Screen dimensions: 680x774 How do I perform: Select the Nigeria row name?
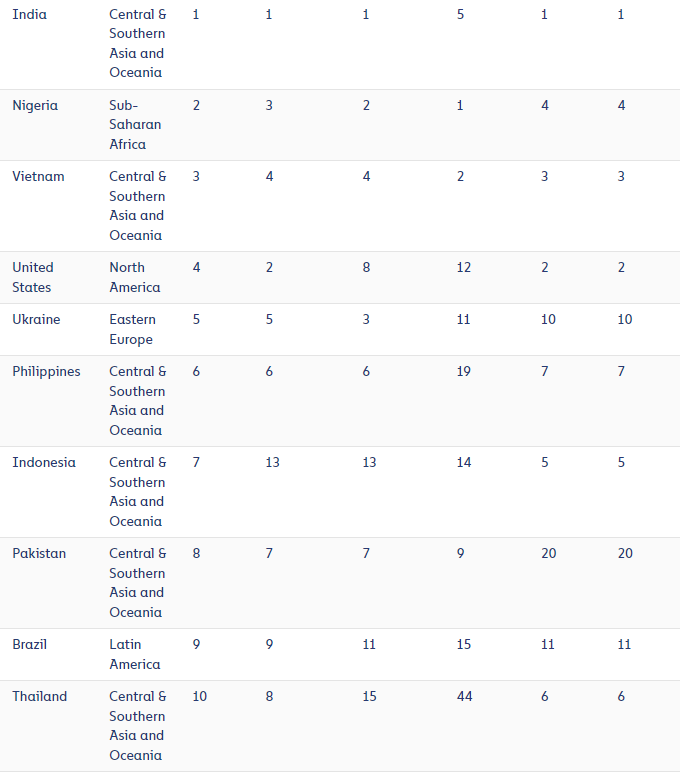click(35, 105)
